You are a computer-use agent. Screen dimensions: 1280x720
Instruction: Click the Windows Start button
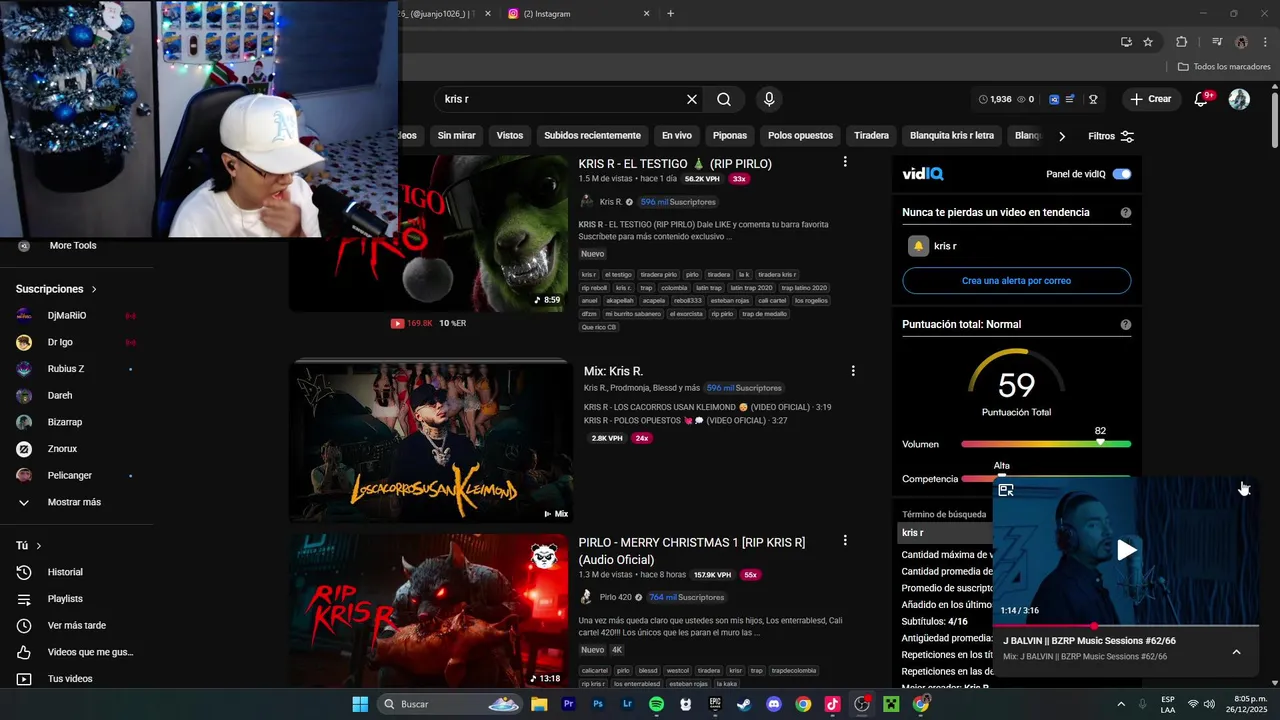(x=360, y=704)
